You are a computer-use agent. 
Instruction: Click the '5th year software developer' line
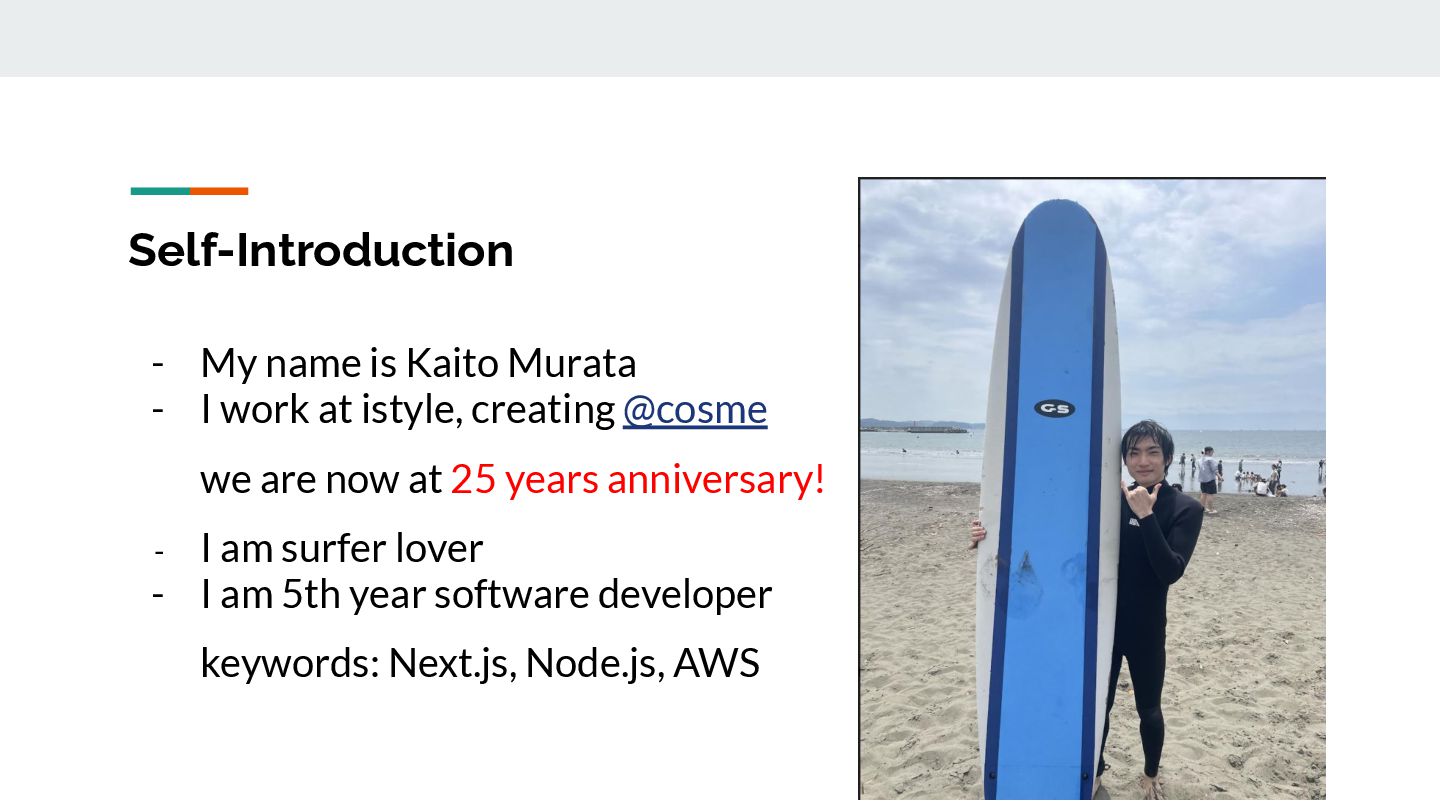(x=527, y=595)
